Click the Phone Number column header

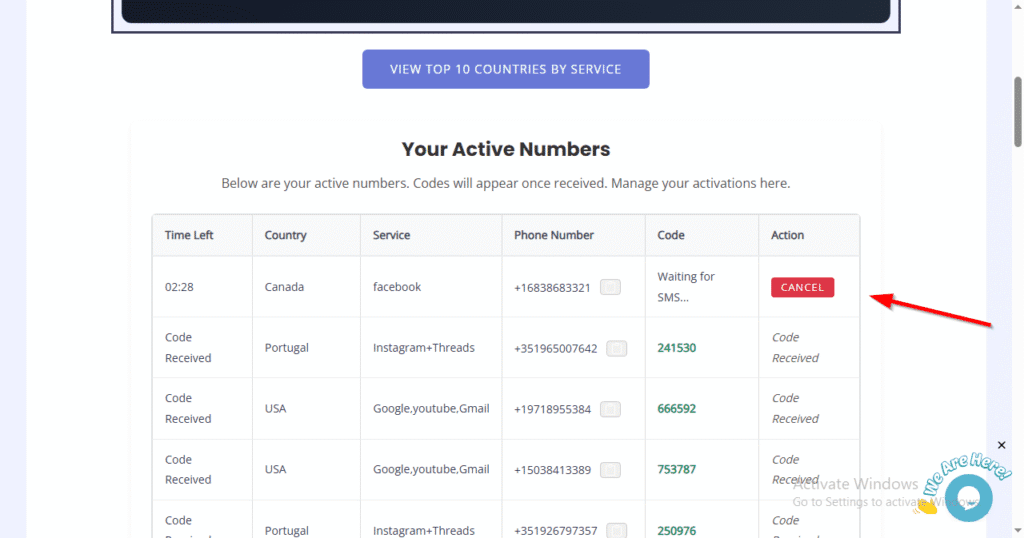pyautogui.click(x=554, y=235)
